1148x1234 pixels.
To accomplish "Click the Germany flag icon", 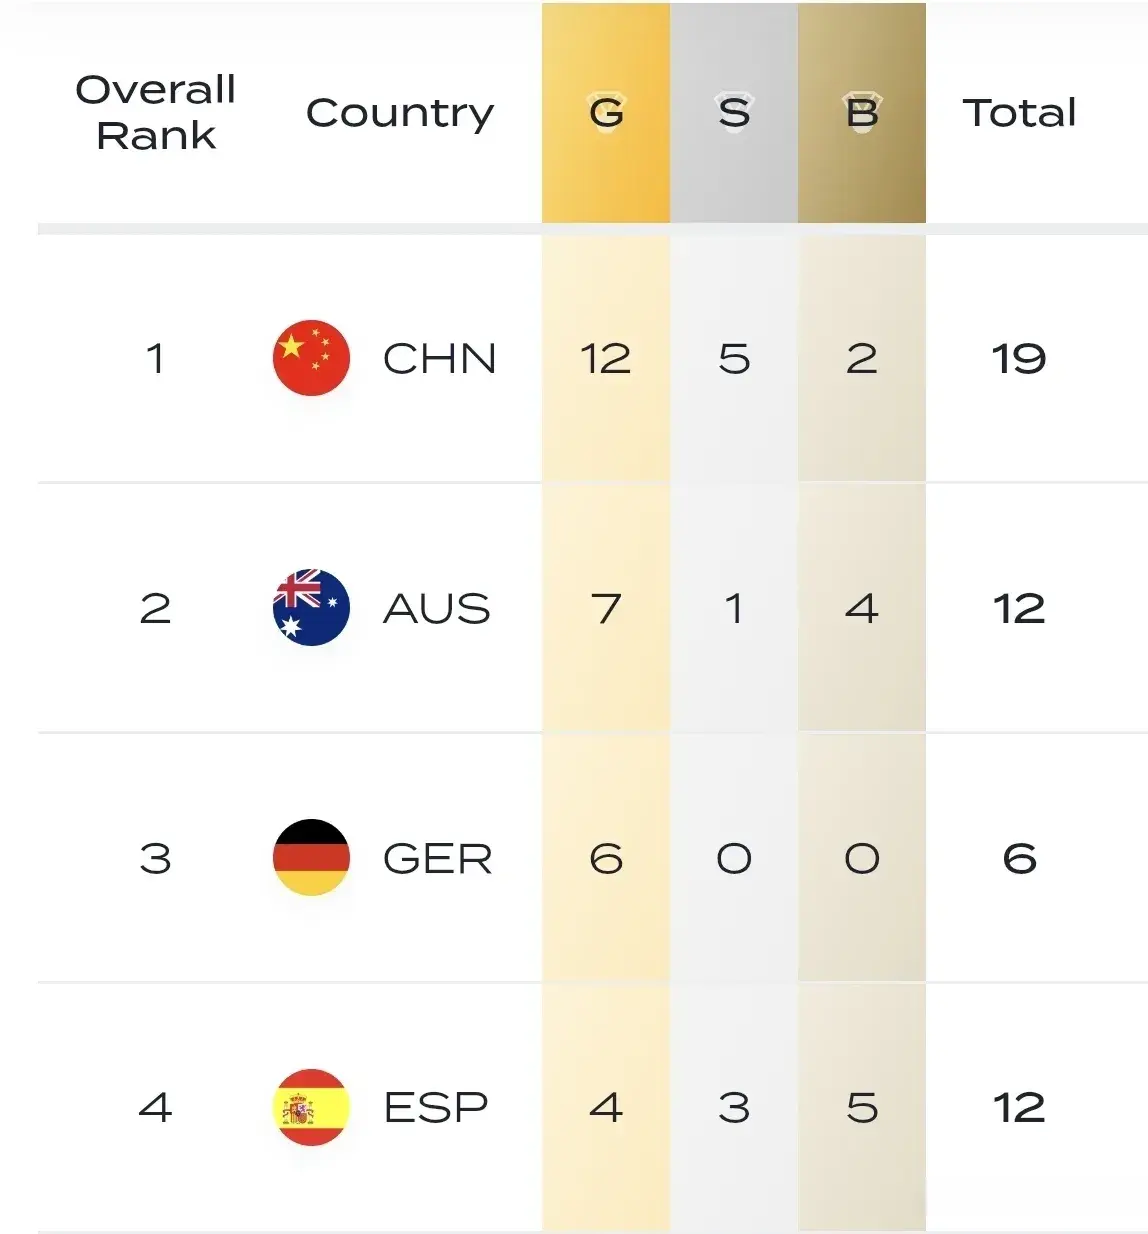I will click(311, 857).
